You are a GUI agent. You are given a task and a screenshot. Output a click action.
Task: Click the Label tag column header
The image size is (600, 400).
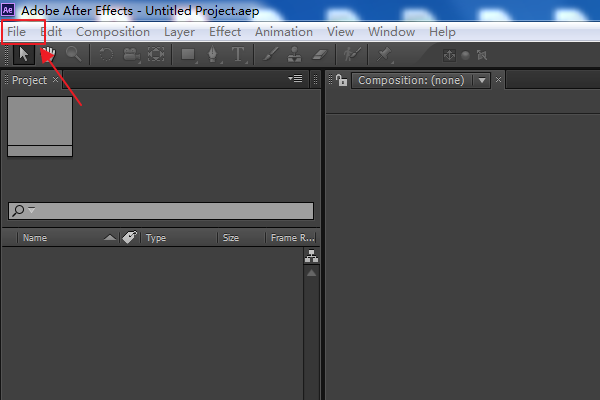click(130, 237)
